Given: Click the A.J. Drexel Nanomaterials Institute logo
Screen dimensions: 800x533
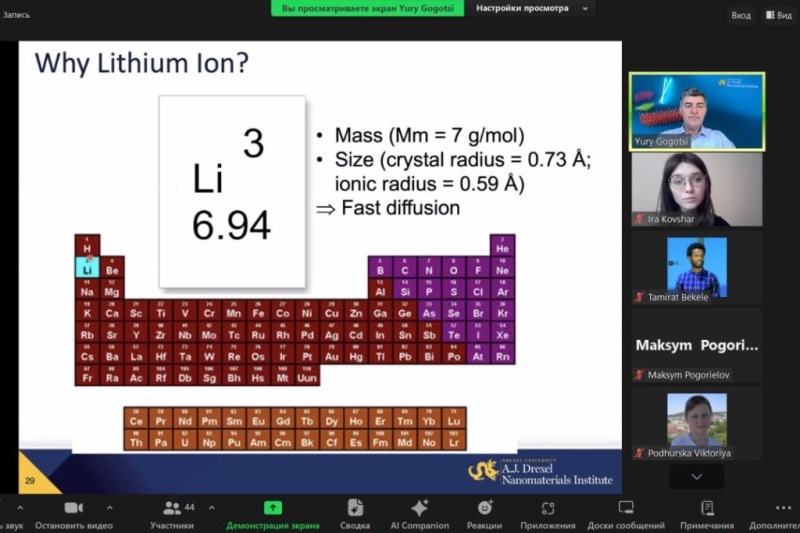Looking at the screenshot, I should (x=540, y=472).
